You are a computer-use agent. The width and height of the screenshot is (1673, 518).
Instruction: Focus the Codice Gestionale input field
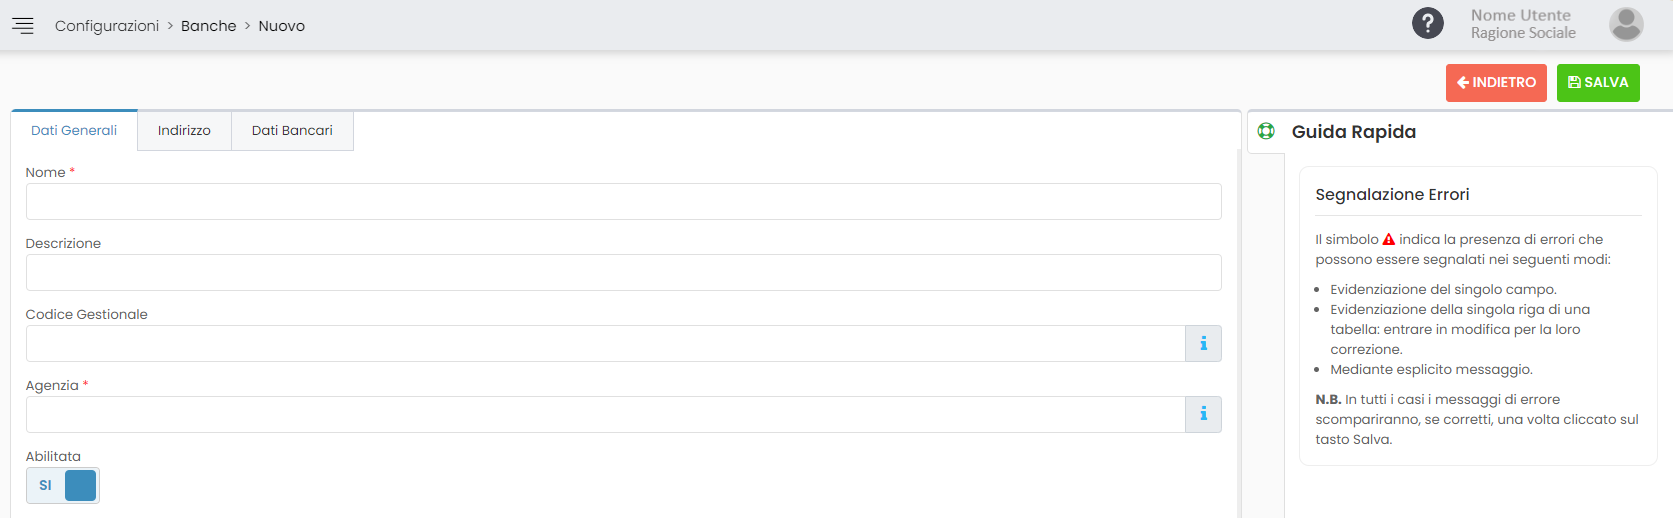pyautogui.click(x=605, y=343)
